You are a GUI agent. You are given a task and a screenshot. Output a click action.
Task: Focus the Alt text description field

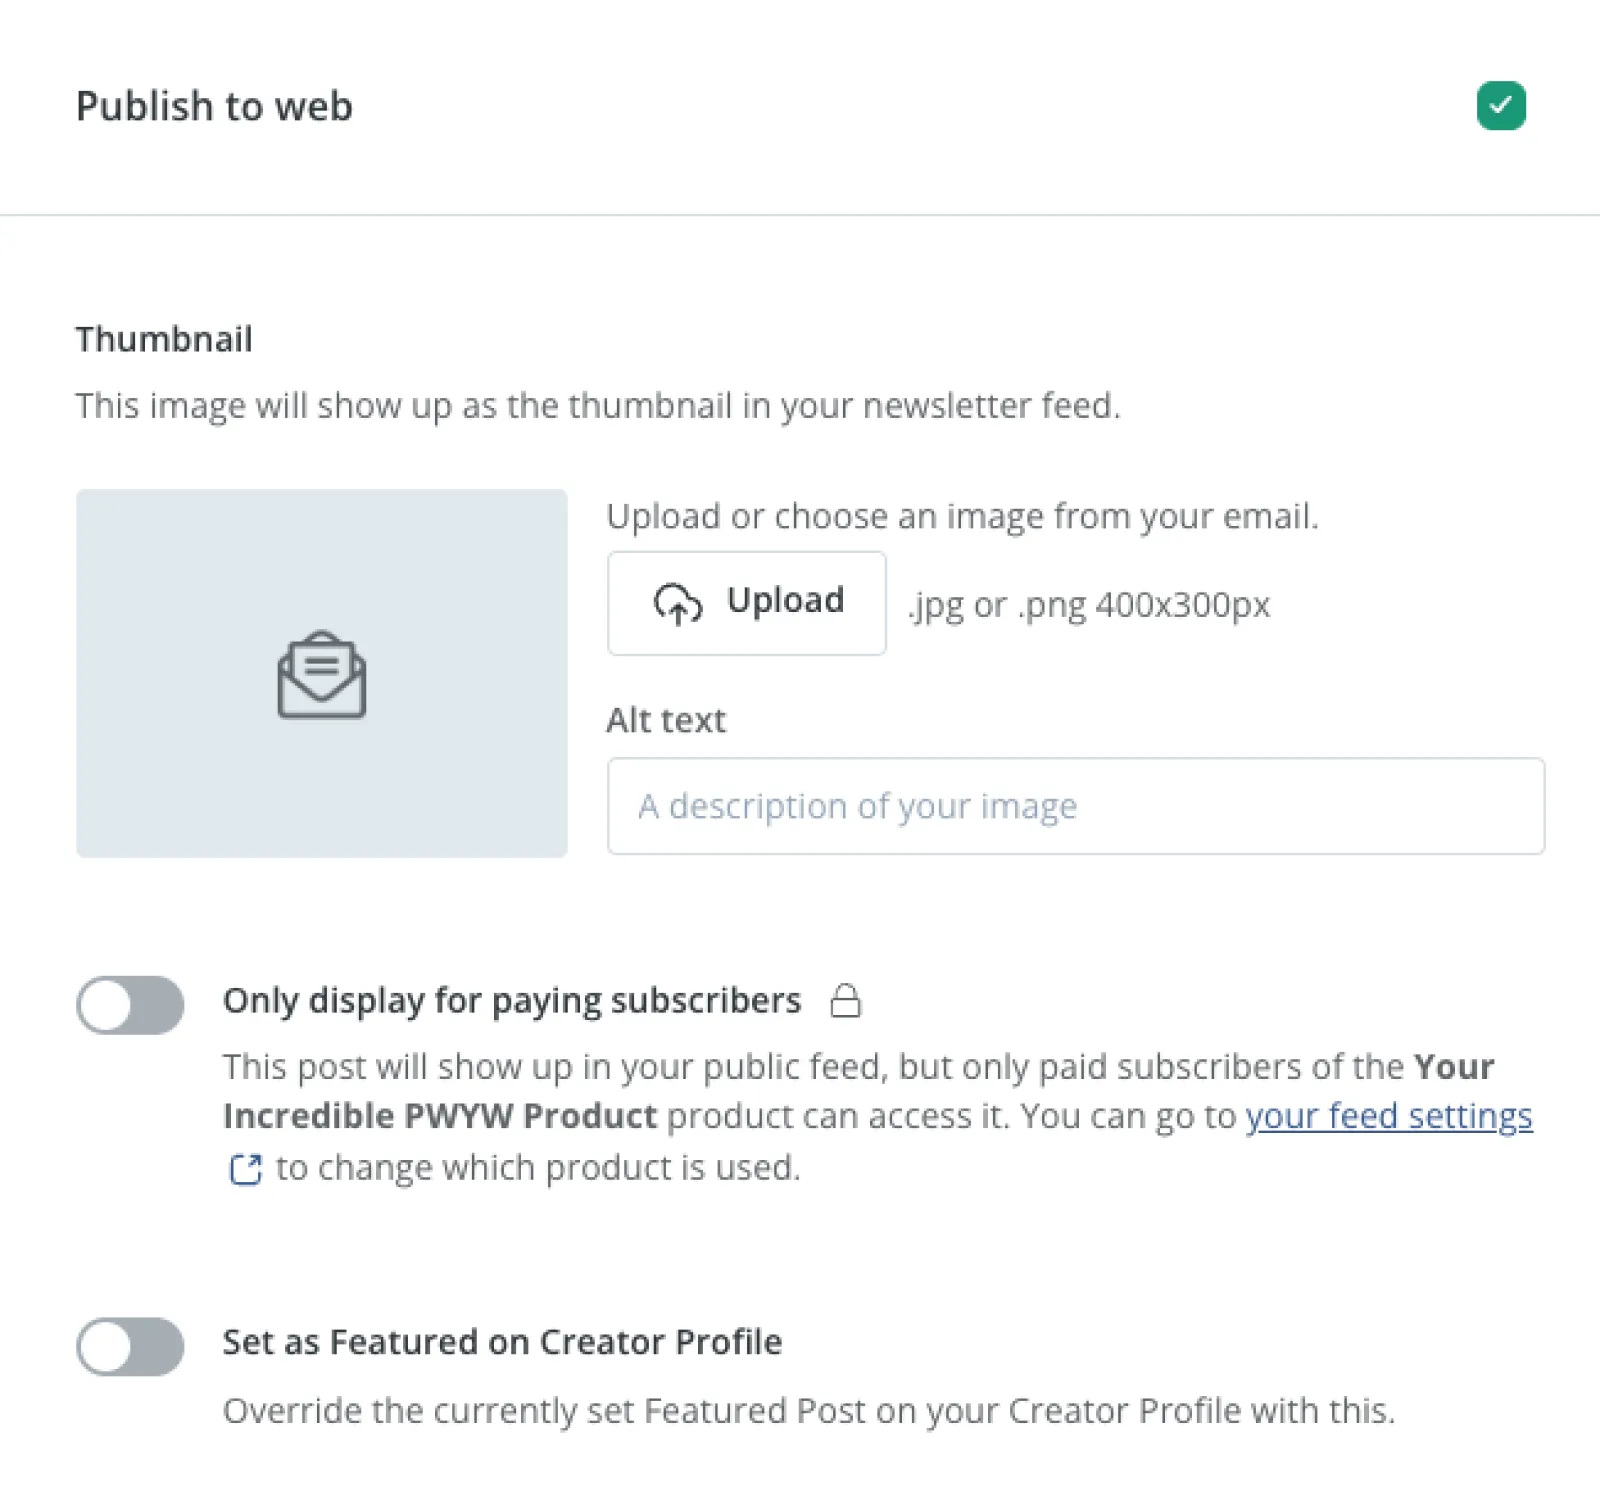[x=1075, y=806]
